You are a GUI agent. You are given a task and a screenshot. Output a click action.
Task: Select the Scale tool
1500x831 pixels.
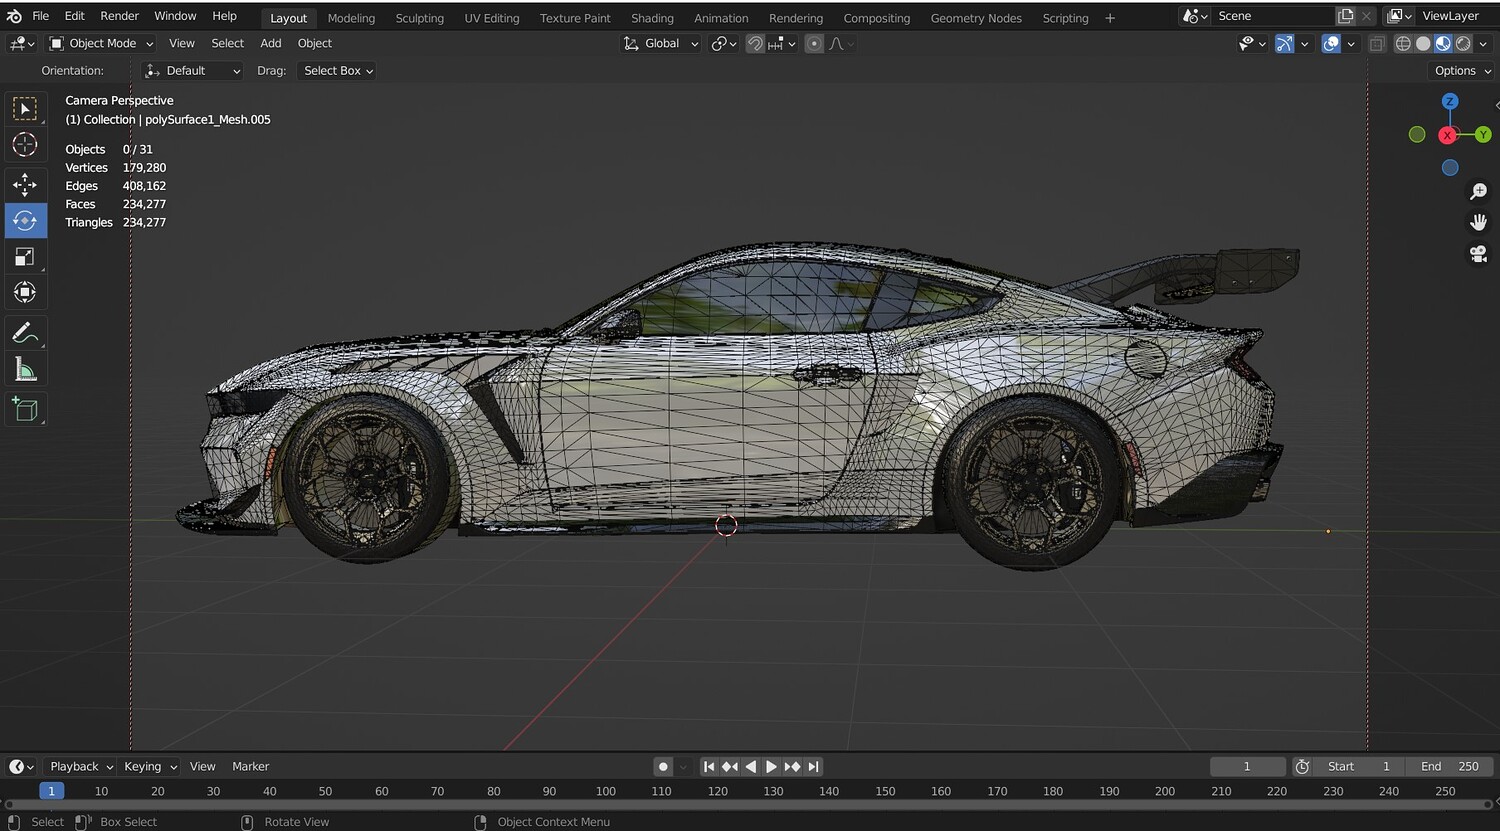pos(25,256)
